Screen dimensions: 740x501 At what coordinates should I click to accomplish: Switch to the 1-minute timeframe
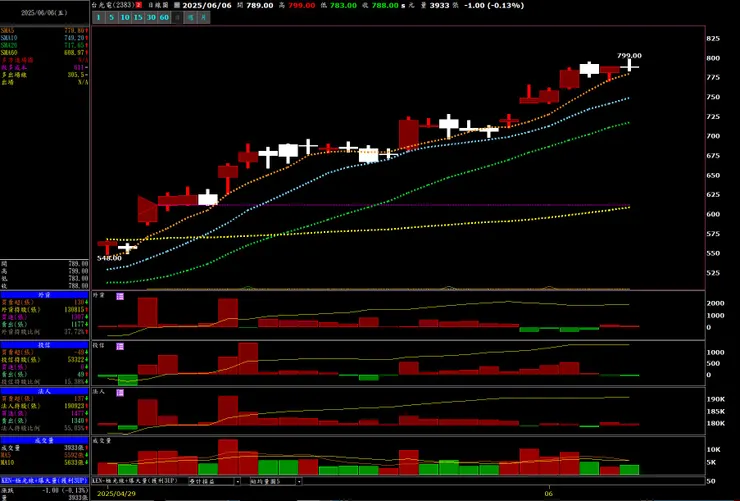coord(99,17)
